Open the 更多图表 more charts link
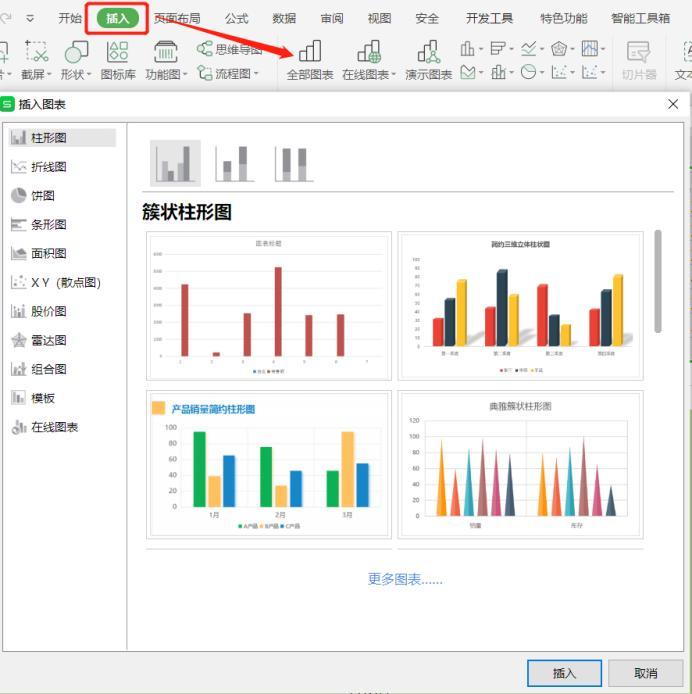The image size is (692, 694). (x=405, y=579)
